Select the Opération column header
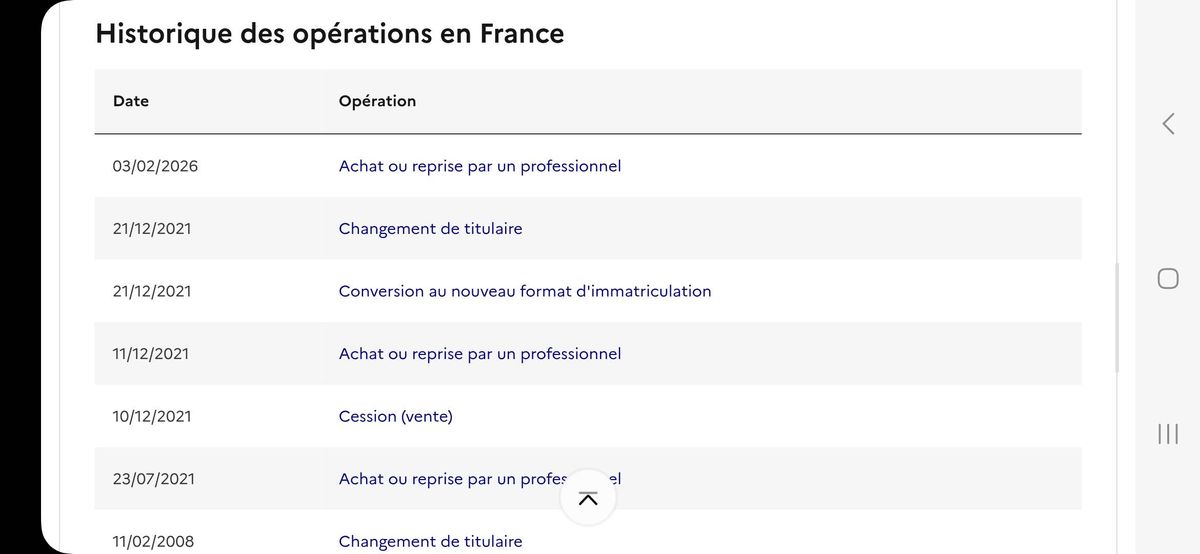This screenshot has height=554, width=1200. click(x=377, y=101)
